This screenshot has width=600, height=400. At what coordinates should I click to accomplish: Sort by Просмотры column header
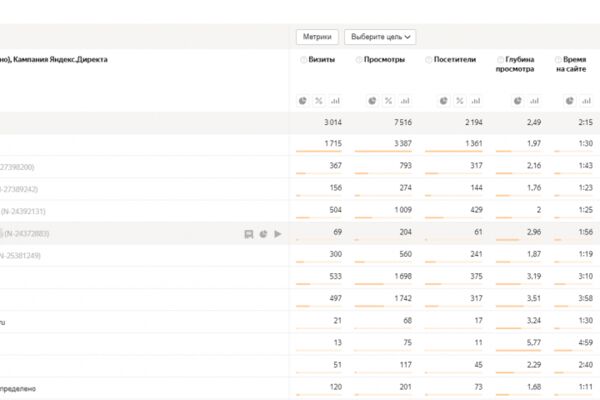point(384,59)
